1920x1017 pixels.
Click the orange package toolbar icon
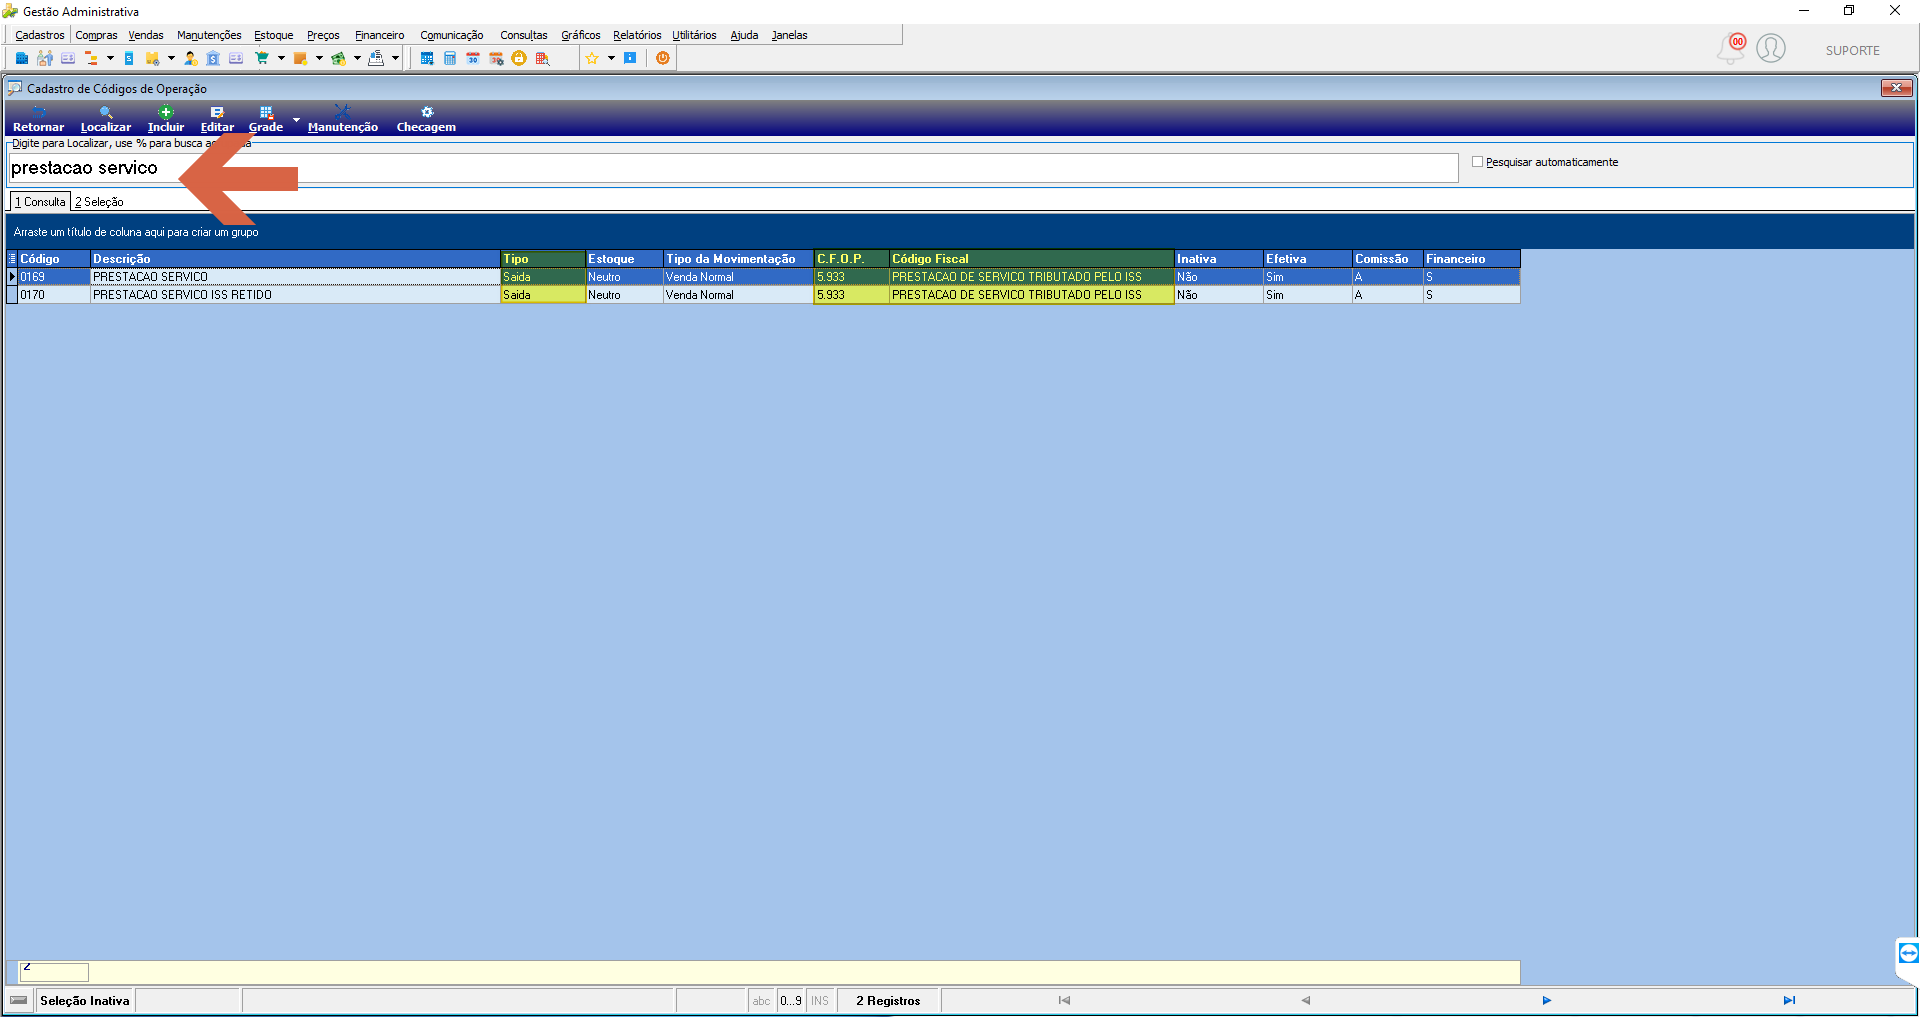click(x=300, y=58)
